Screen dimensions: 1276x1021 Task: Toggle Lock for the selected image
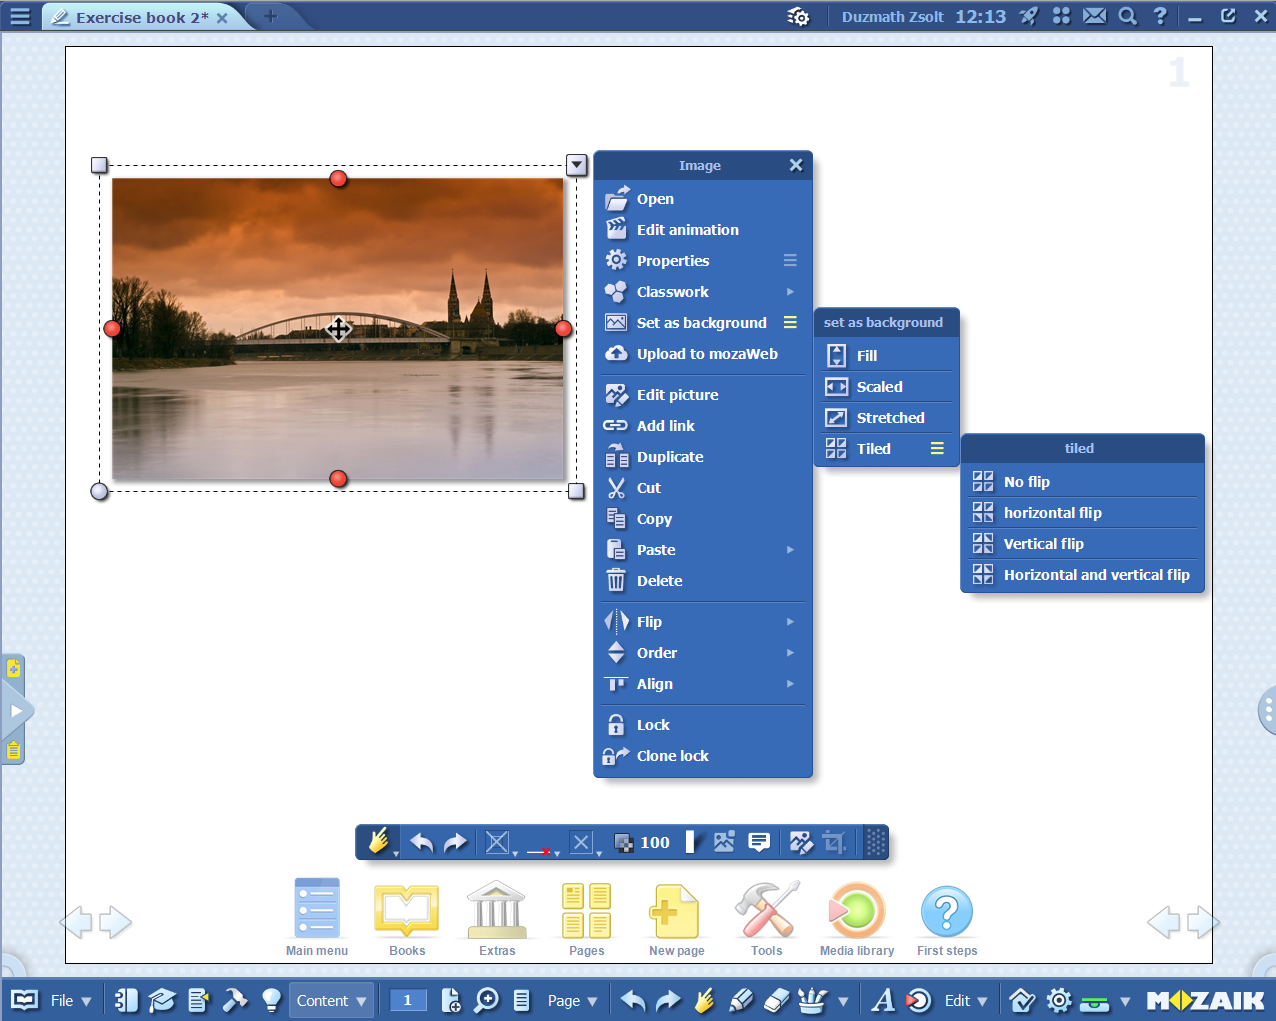(652, 725)
